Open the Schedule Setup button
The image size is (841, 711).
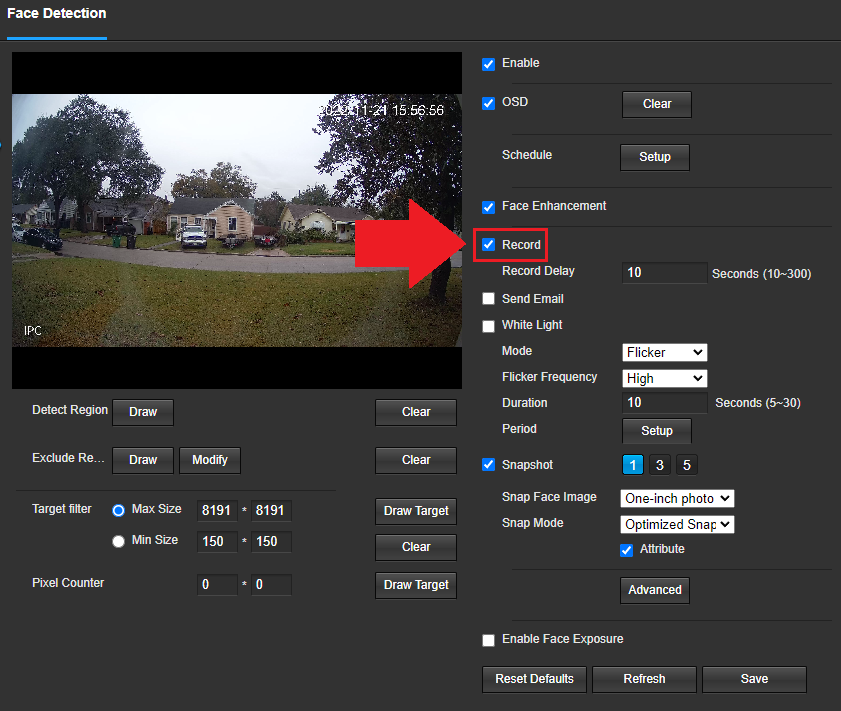[654, 157]
